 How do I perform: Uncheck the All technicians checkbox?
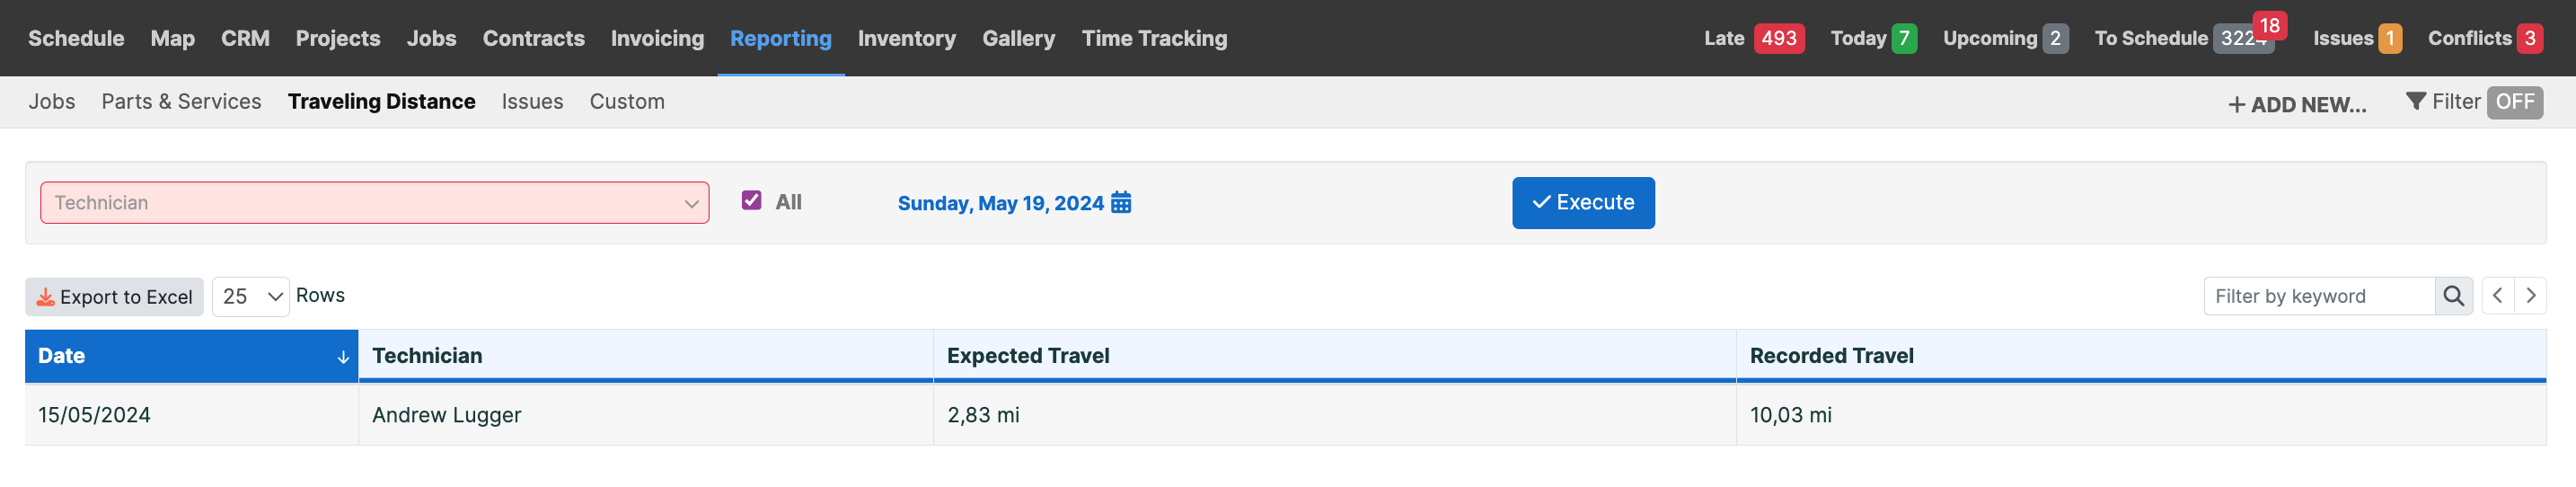(751, 200)
